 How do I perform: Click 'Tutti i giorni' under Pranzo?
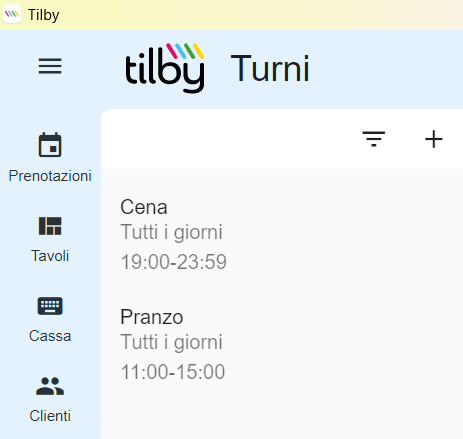171,342
